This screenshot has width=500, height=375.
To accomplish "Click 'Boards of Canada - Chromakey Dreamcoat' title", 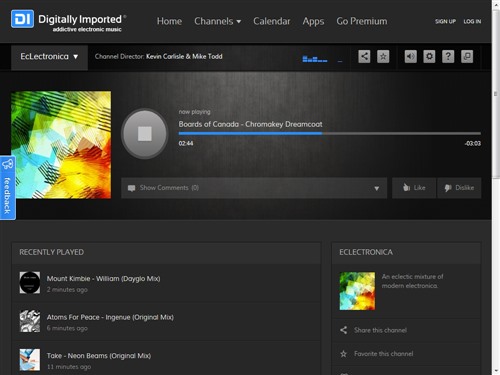I will tap(250, 124).
